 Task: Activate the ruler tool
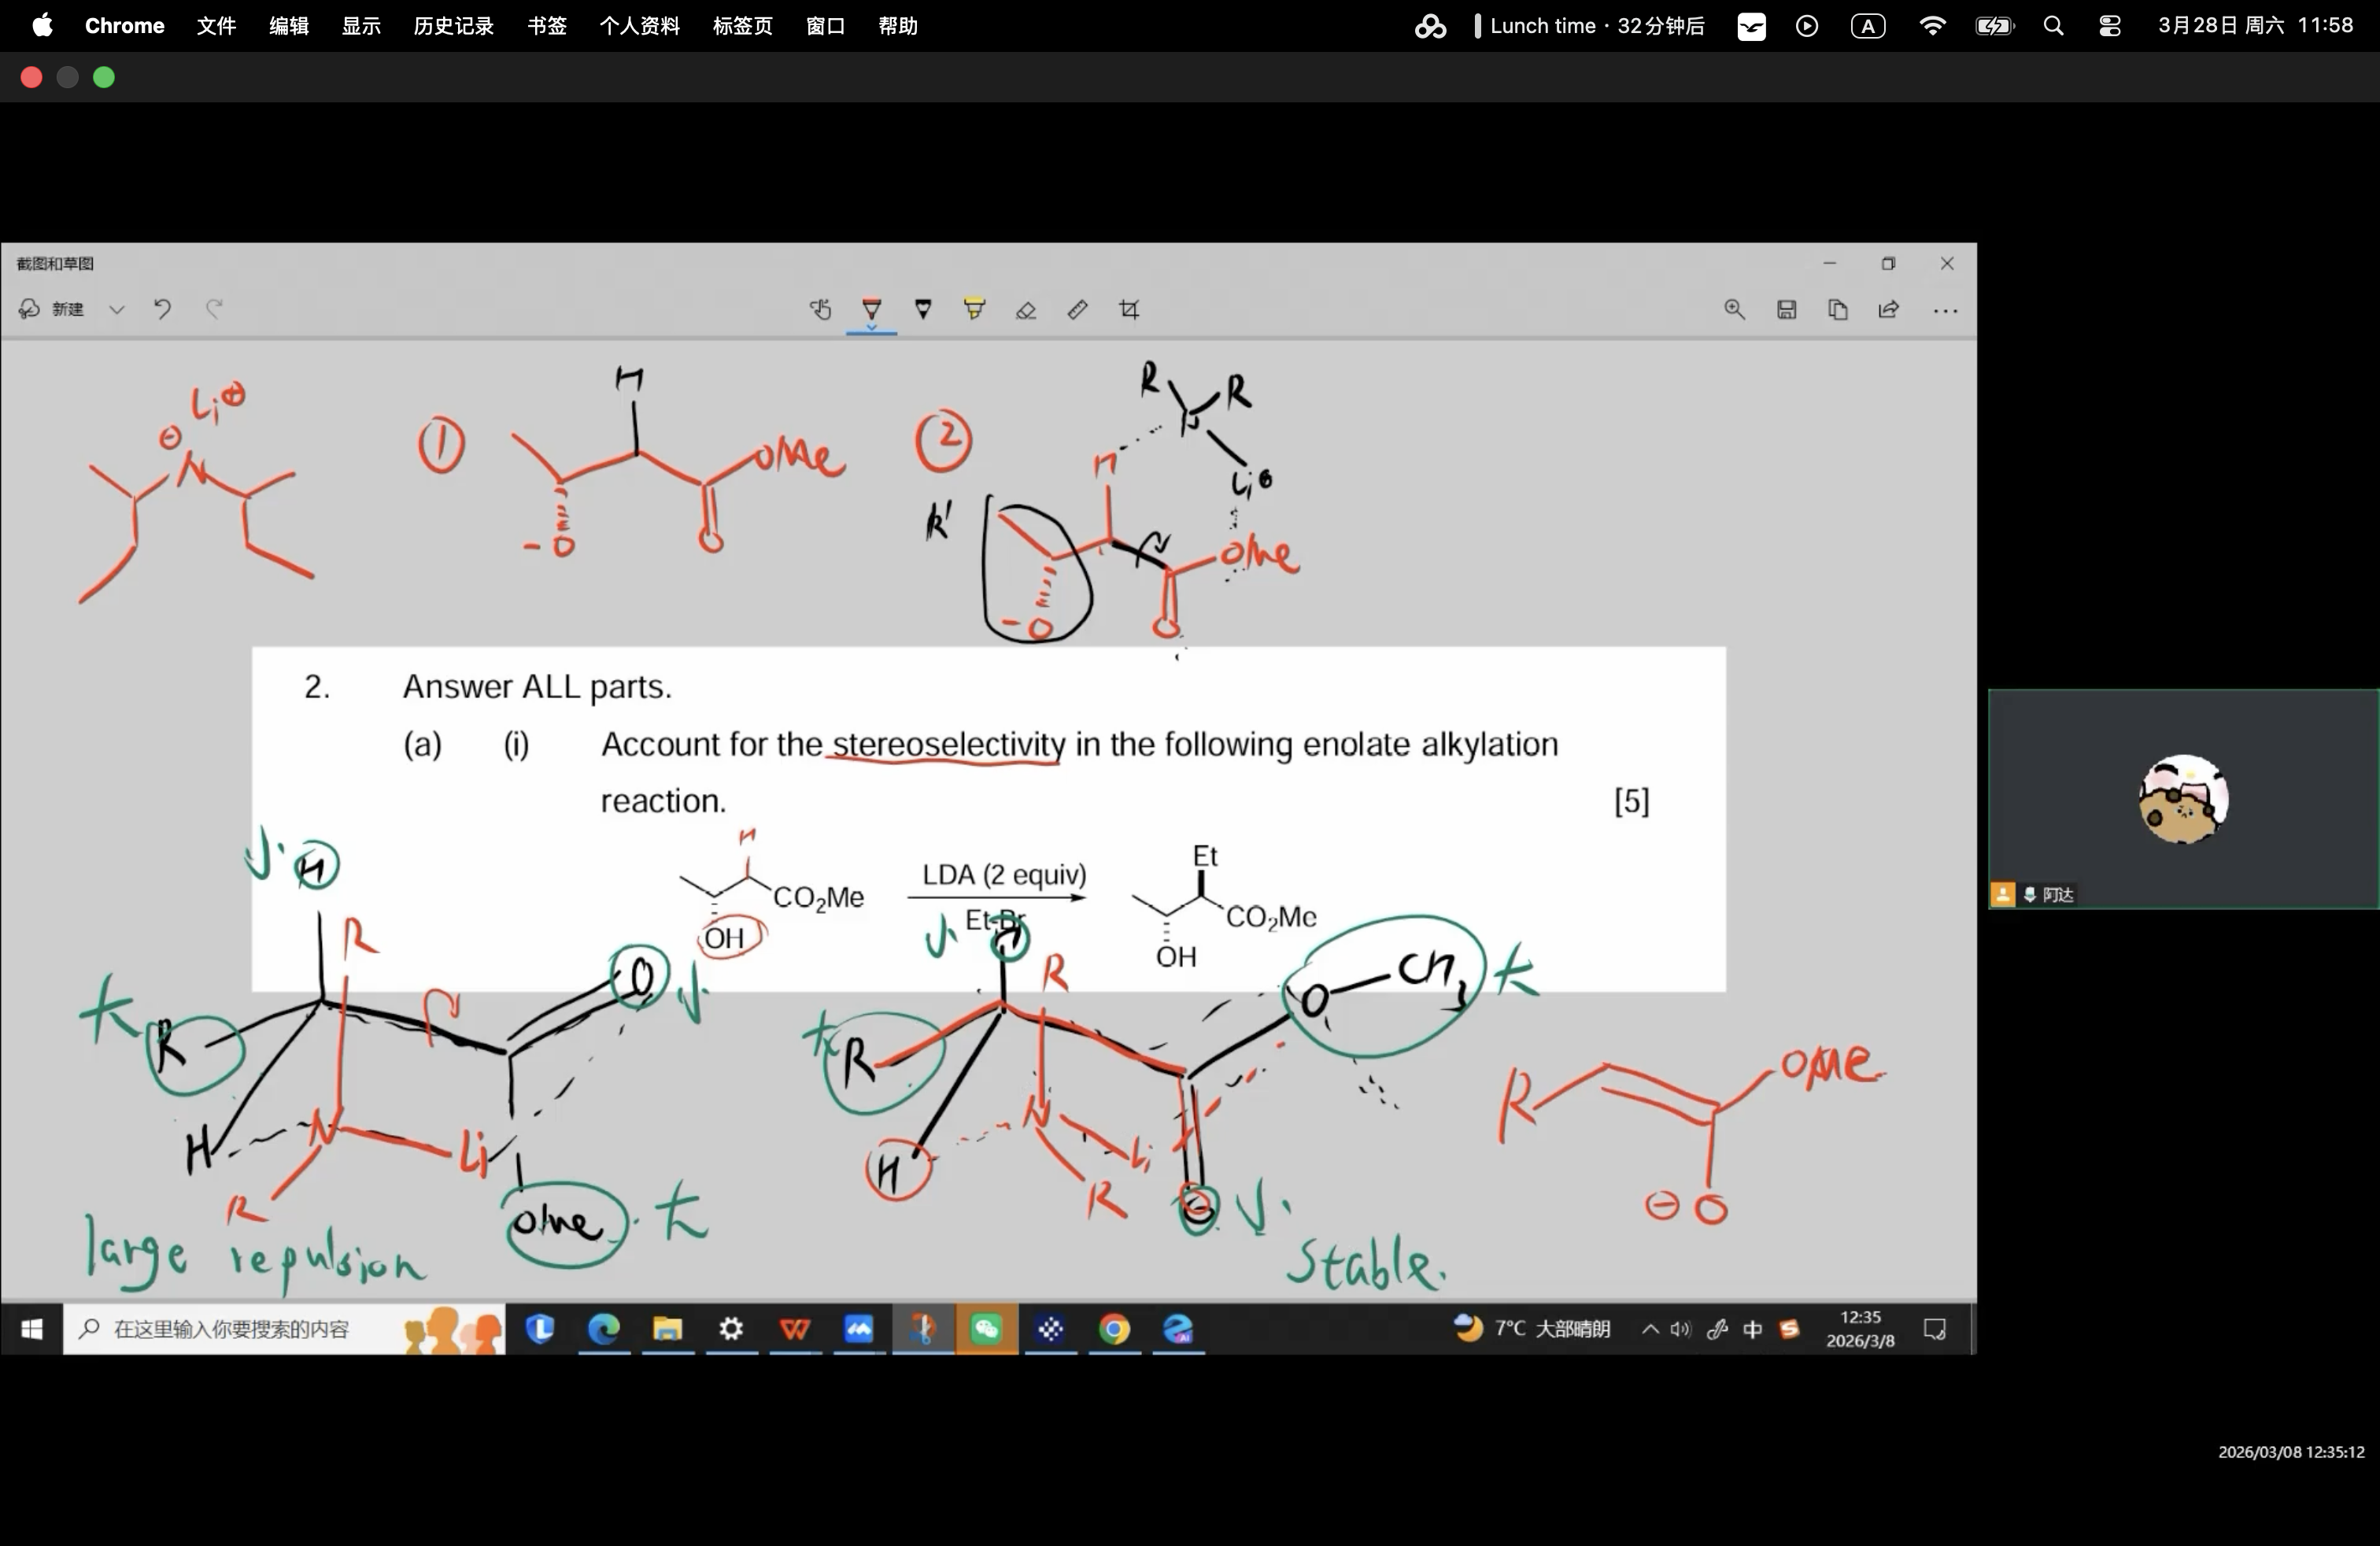(x=1077, y=309)
